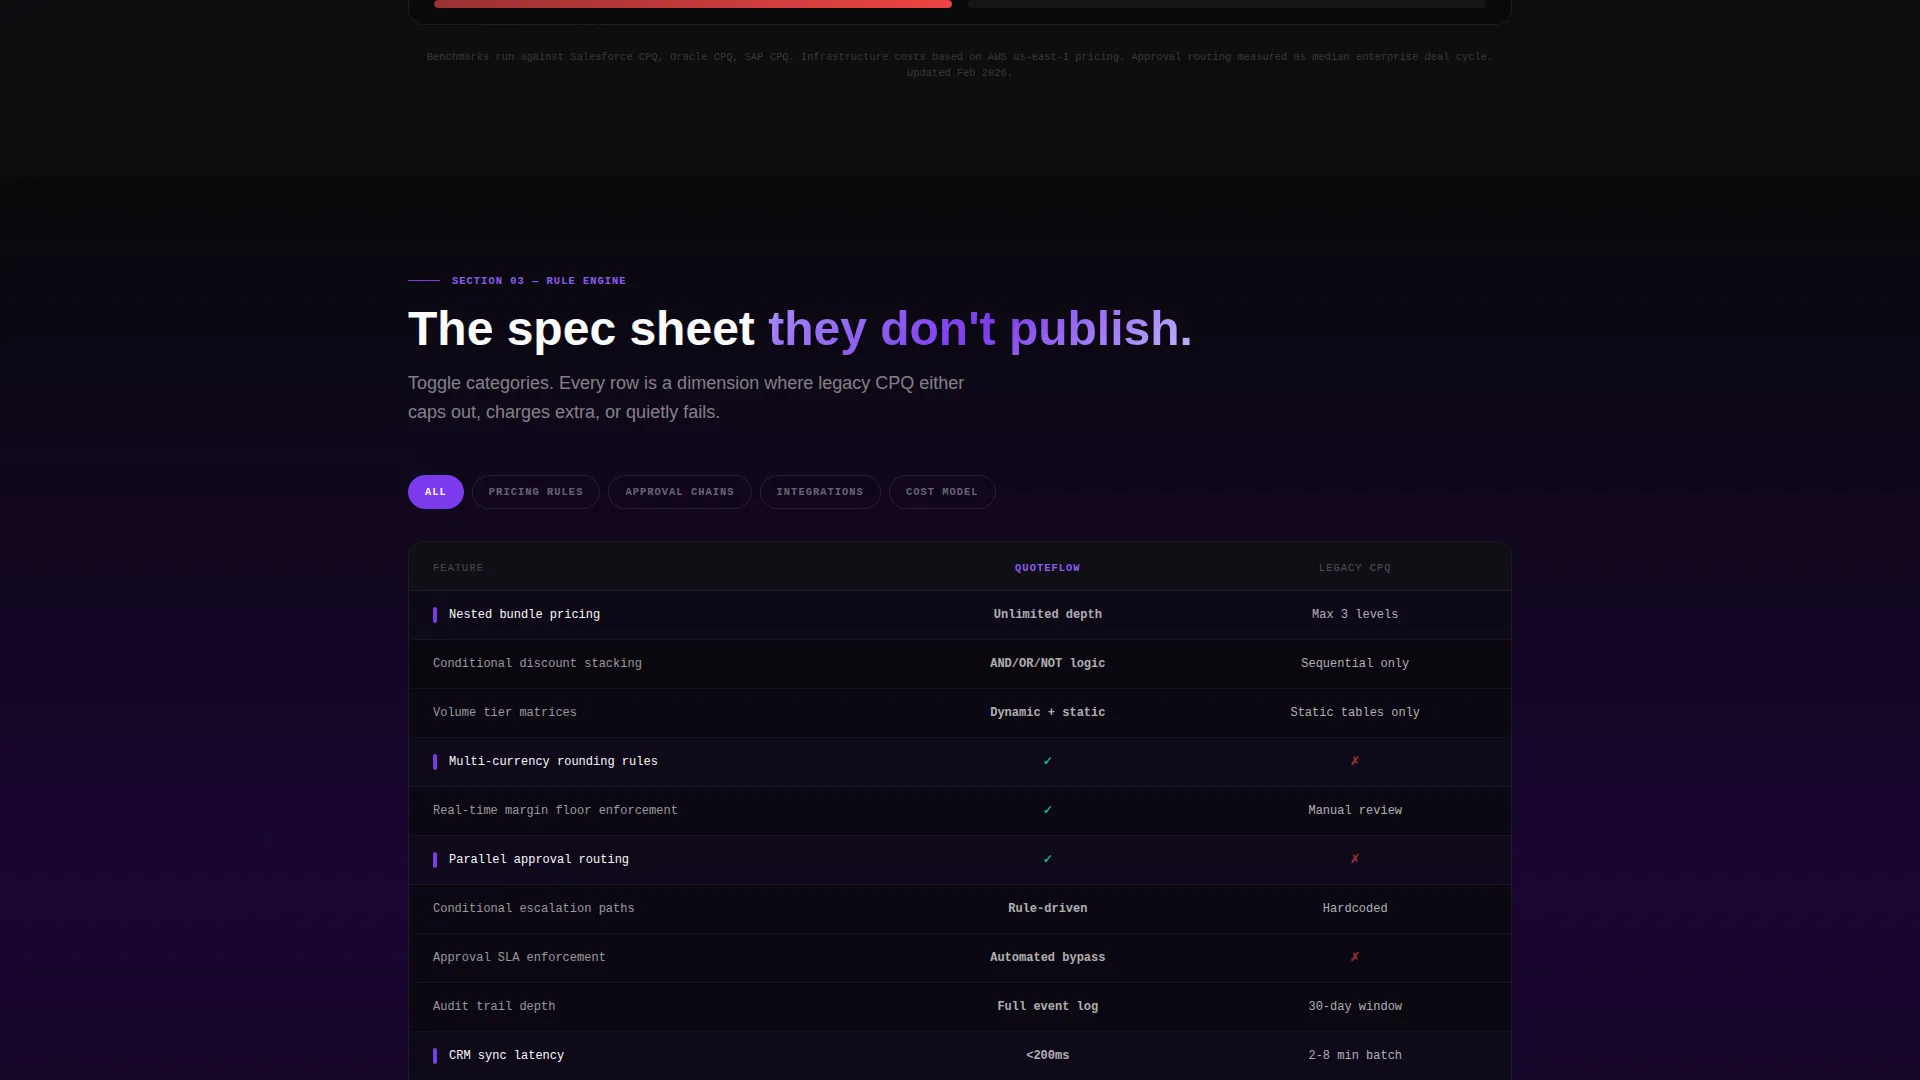Click the Section 03 Rule Engine label
The image size is (1920, 1080).
tap(538, 281)
